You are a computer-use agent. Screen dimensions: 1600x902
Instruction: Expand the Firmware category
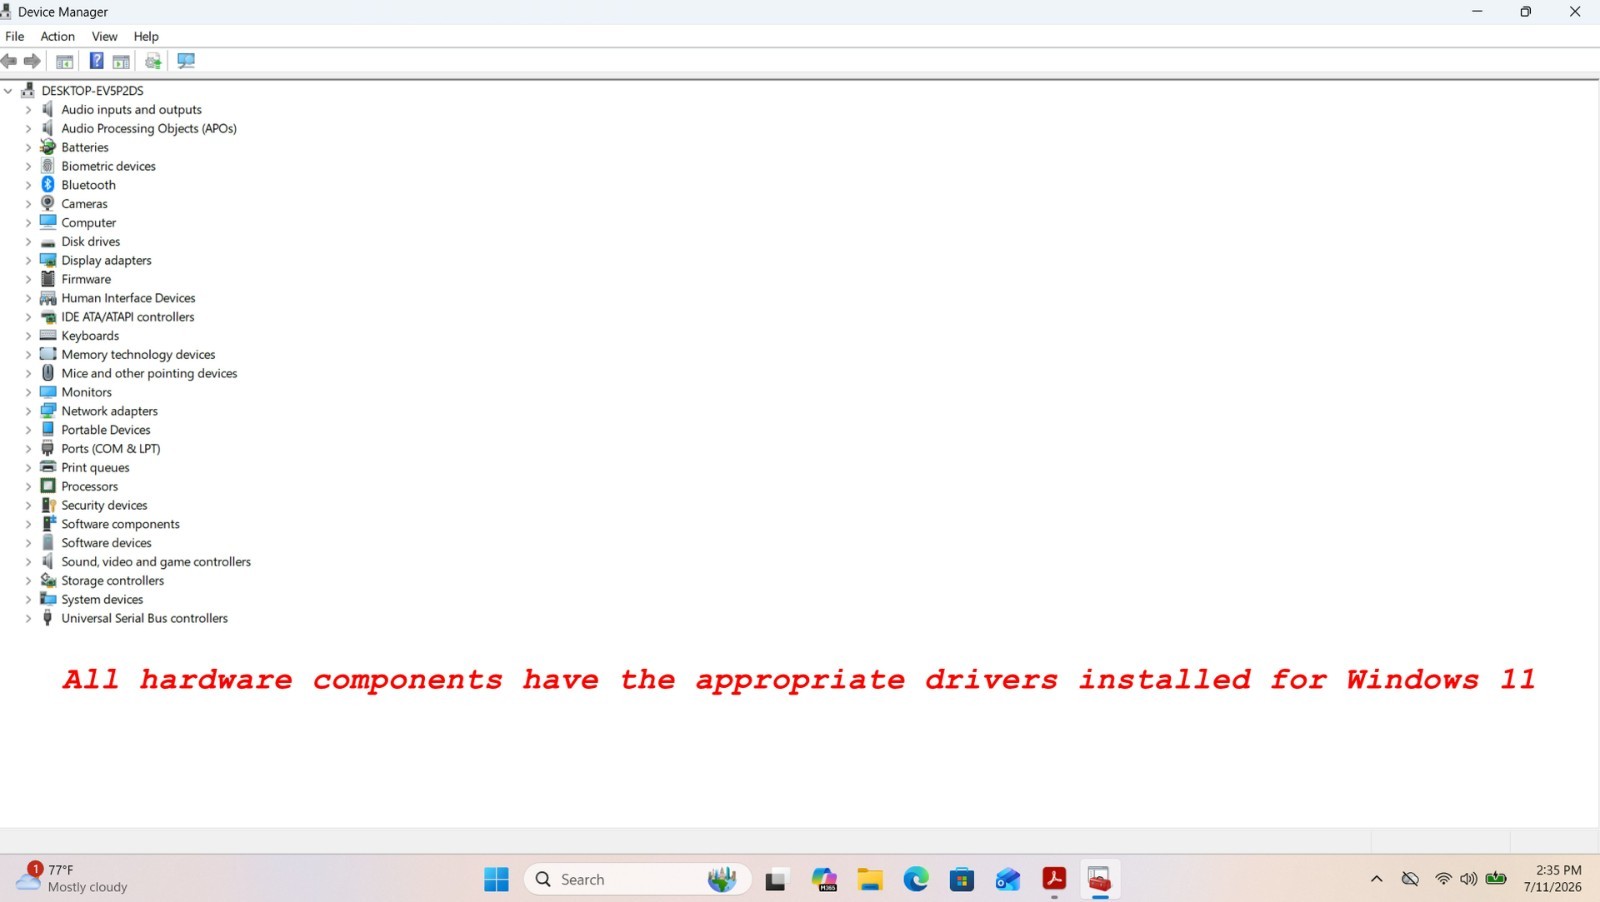[x=28, y=279]
